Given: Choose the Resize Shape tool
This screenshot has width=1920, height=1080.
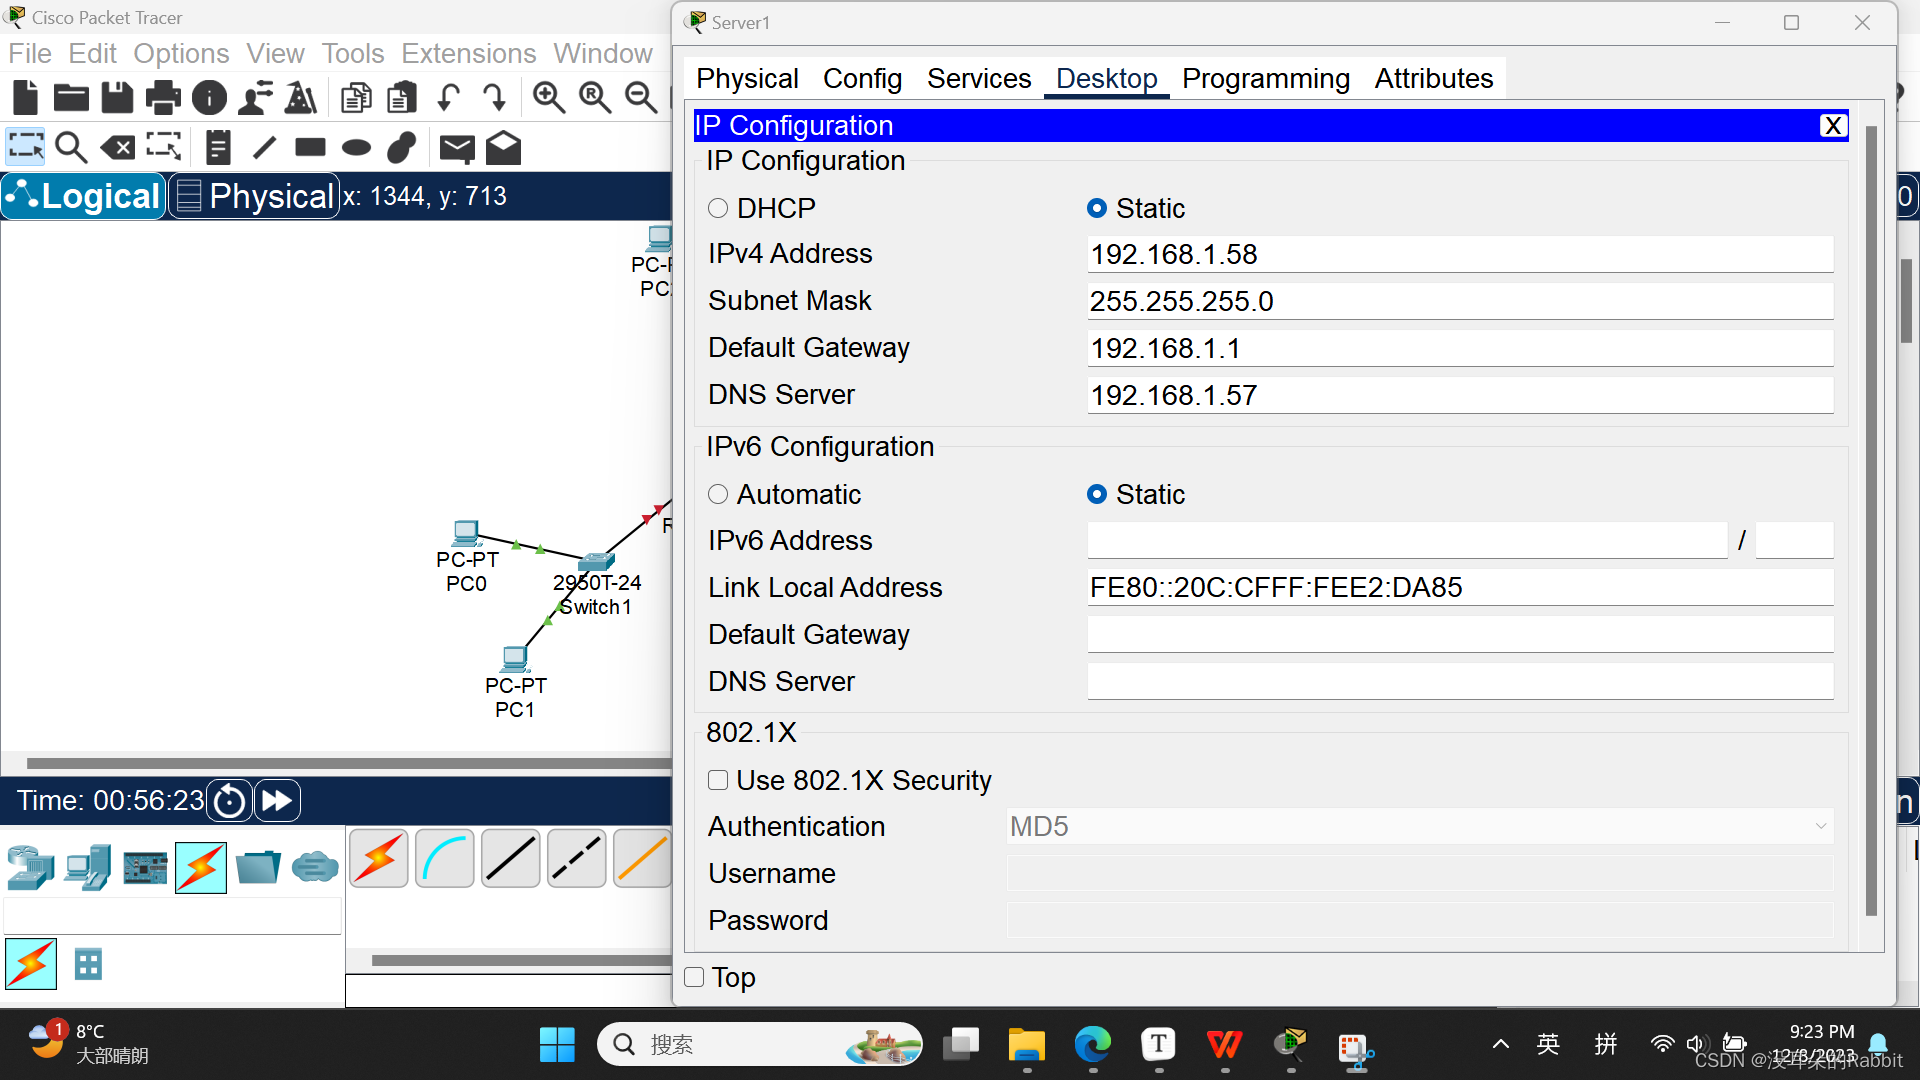Looking at the screenshot, I should (x=164, y=147).
